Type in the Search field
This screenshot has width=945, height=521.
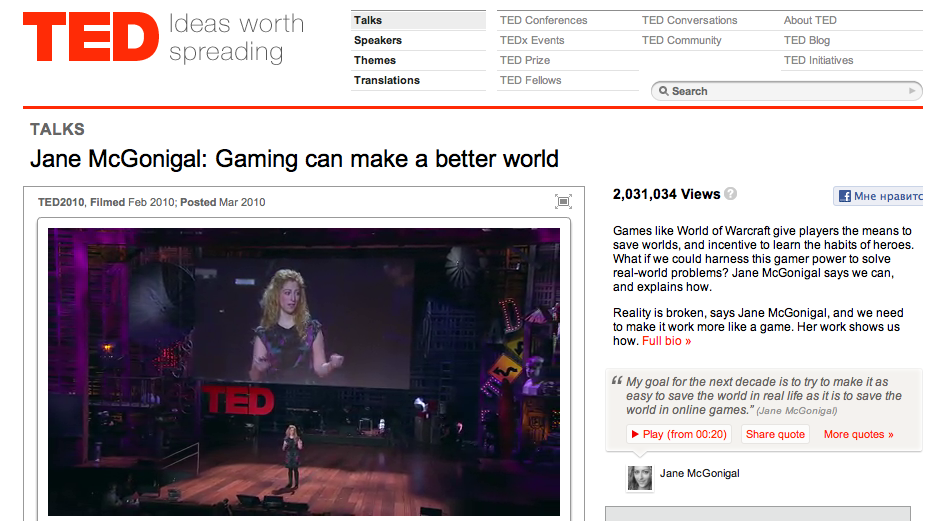785,91
